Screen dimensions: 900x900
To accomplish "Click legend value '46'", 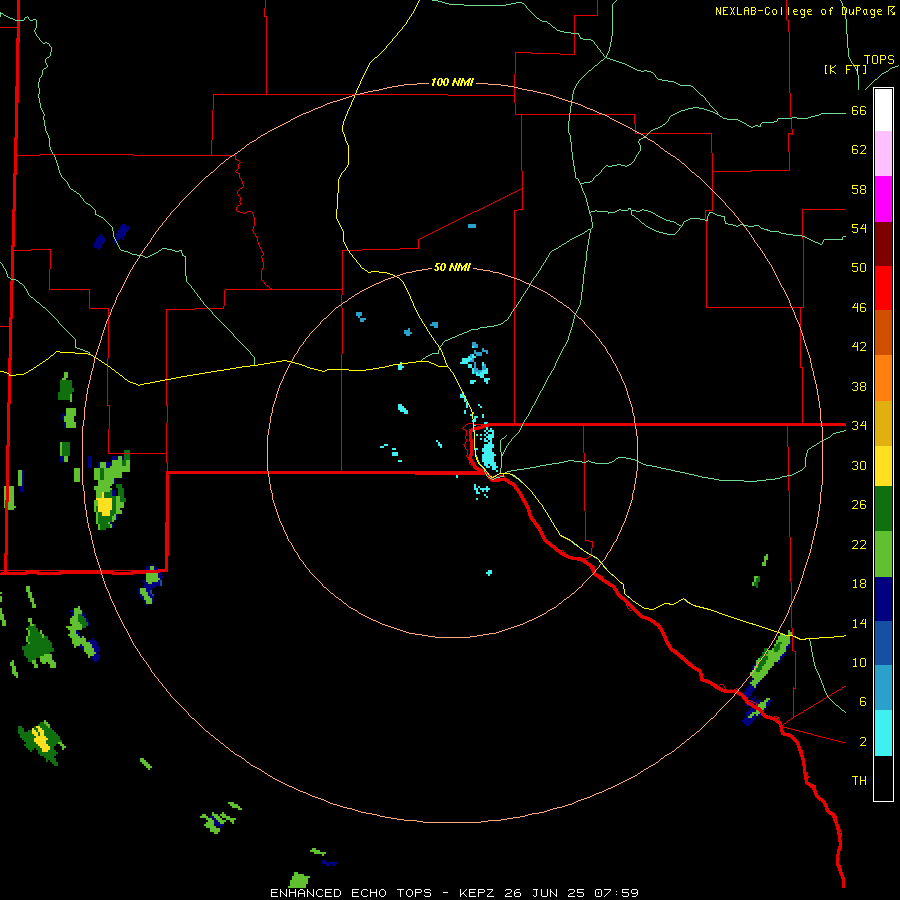I will 859,308.
